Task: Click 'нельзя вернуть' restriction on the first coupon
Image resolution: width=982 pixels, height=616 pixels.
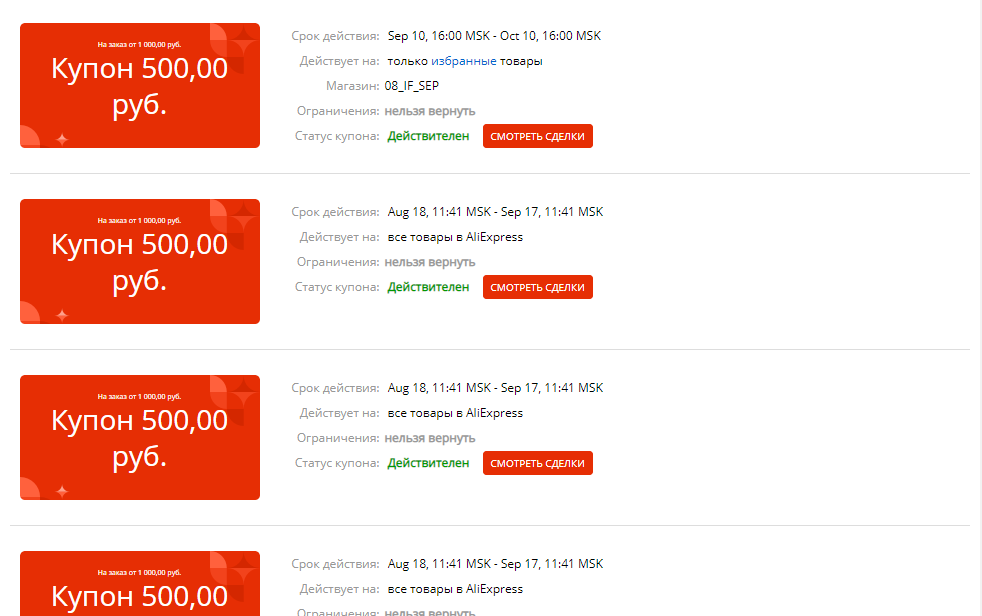Action: pos(430,111)
